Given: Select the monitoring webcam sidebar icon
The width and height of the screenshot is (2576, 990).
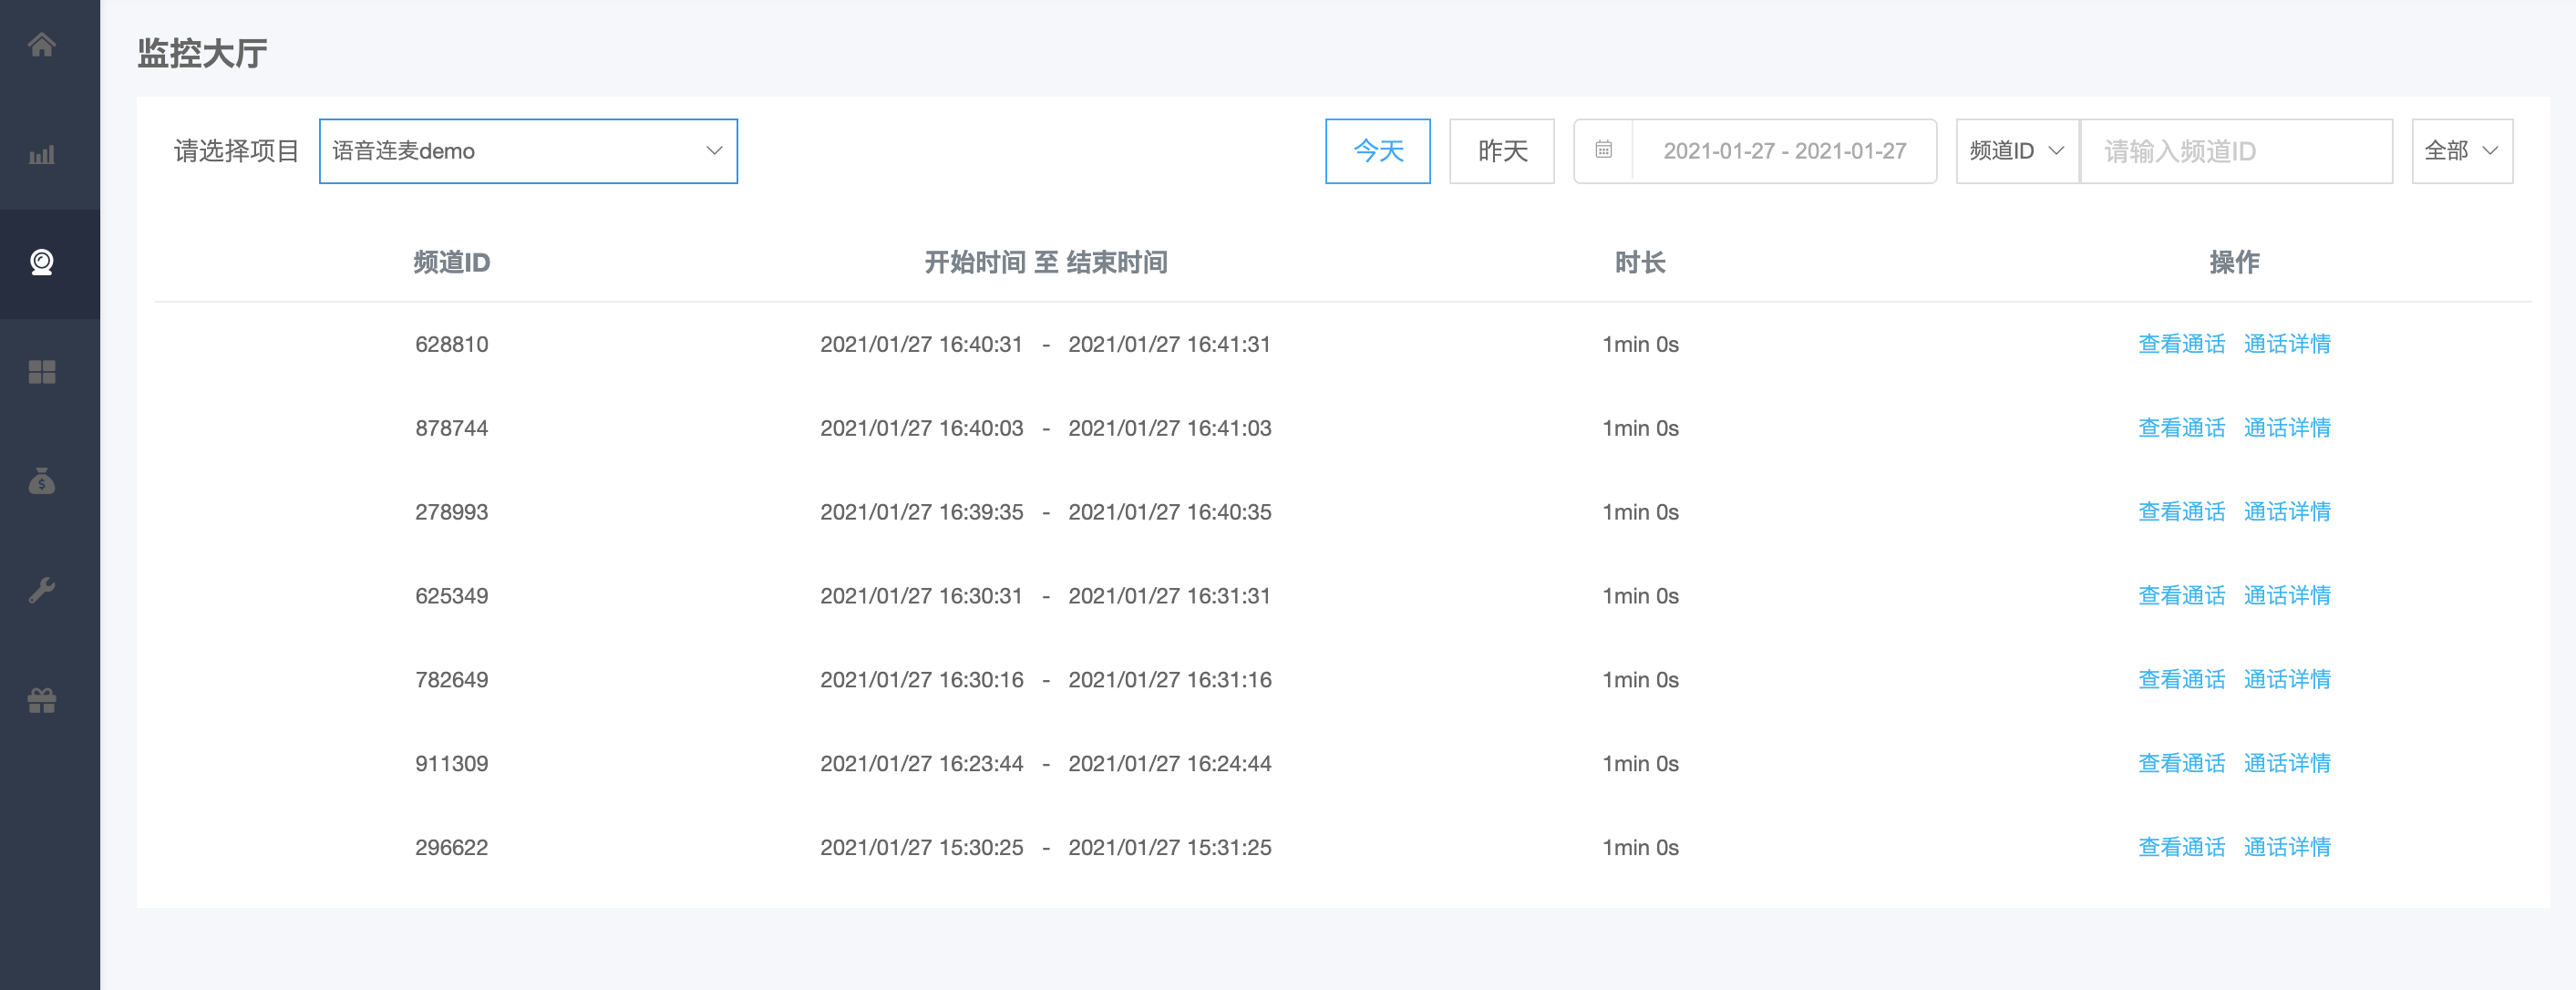Looking at the screenshot, I should point(42,263).
